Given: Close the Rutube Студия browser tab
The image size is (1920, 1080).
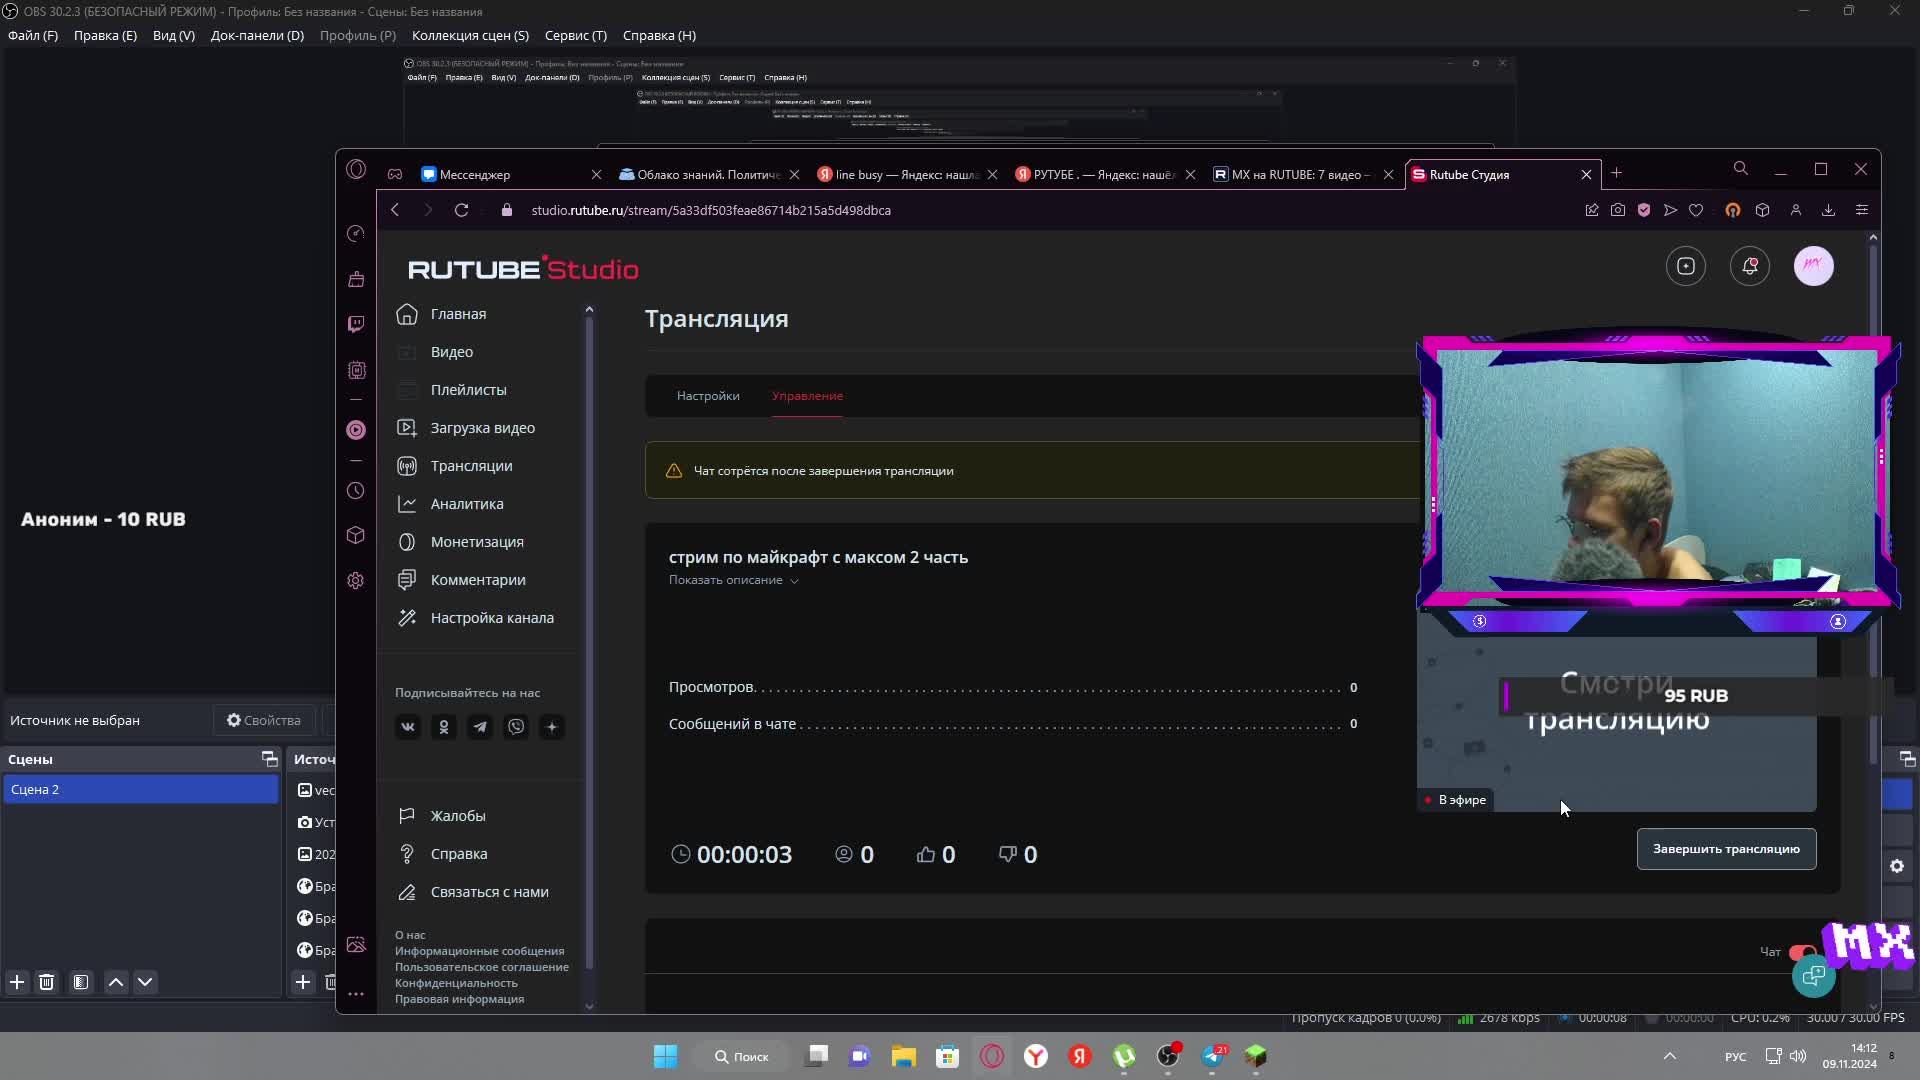Looking at the screenshot, I should coord(1586,174).
